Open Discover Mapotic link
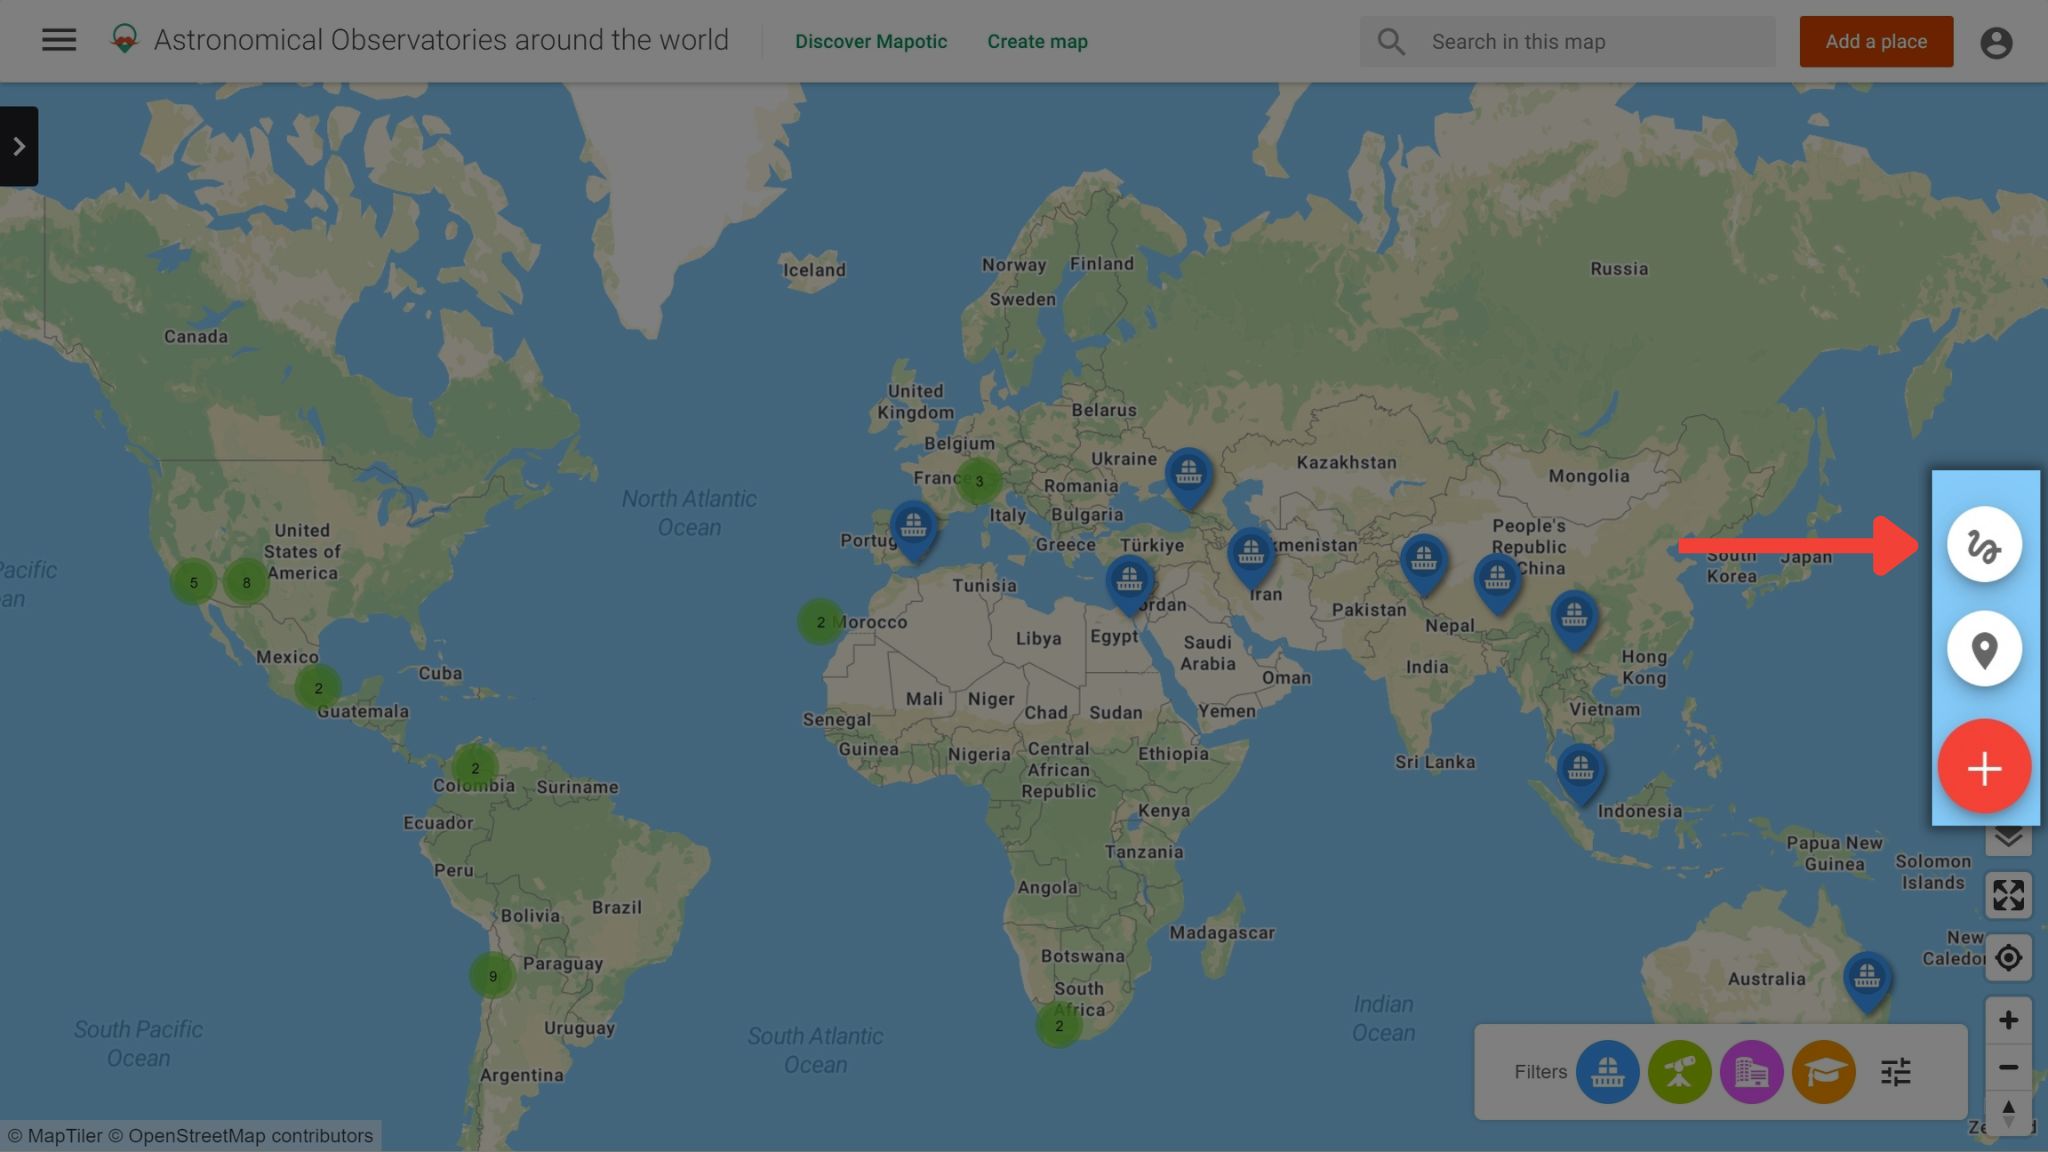The image size is (2048, 1152). tap(870, 42)
